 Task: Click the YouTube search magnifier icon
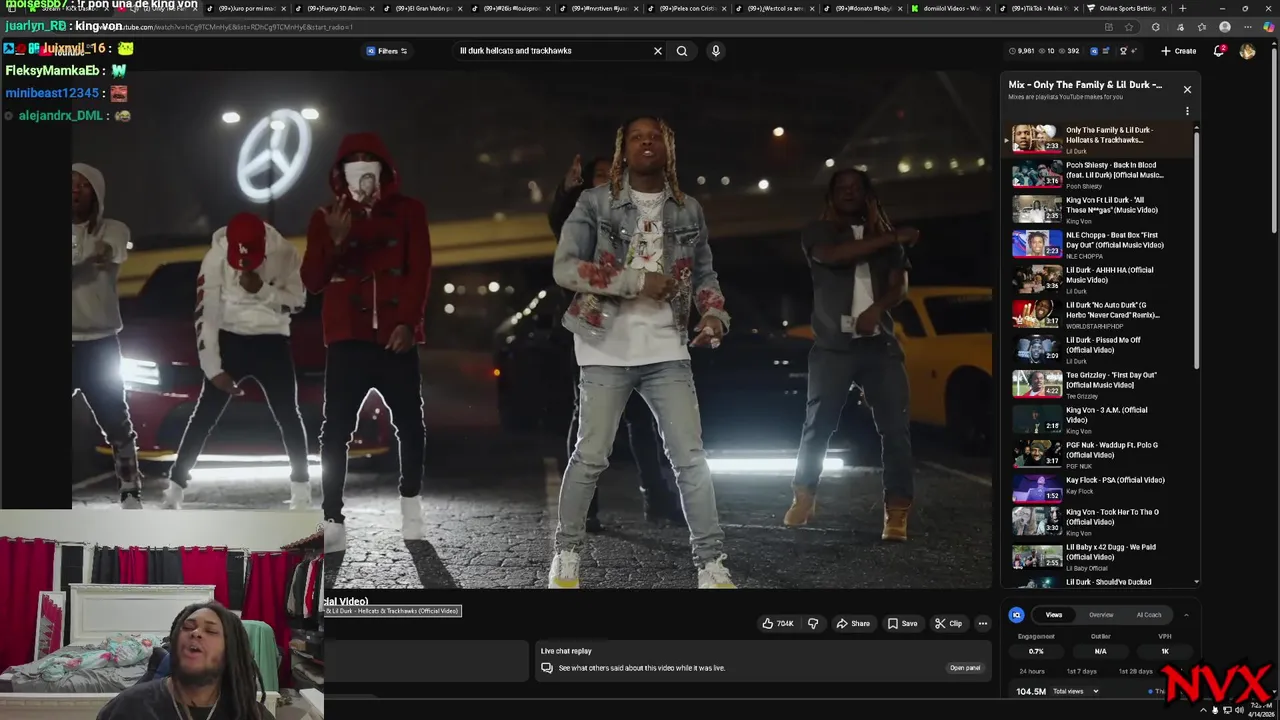coord(682,51)
